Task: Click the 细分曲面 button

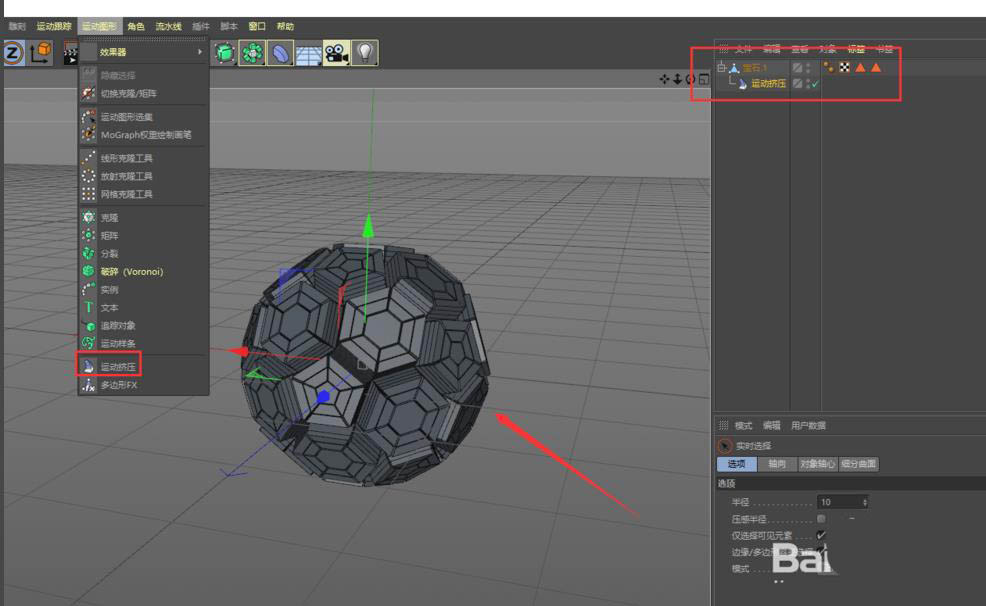Action: (x=859, y=464)
